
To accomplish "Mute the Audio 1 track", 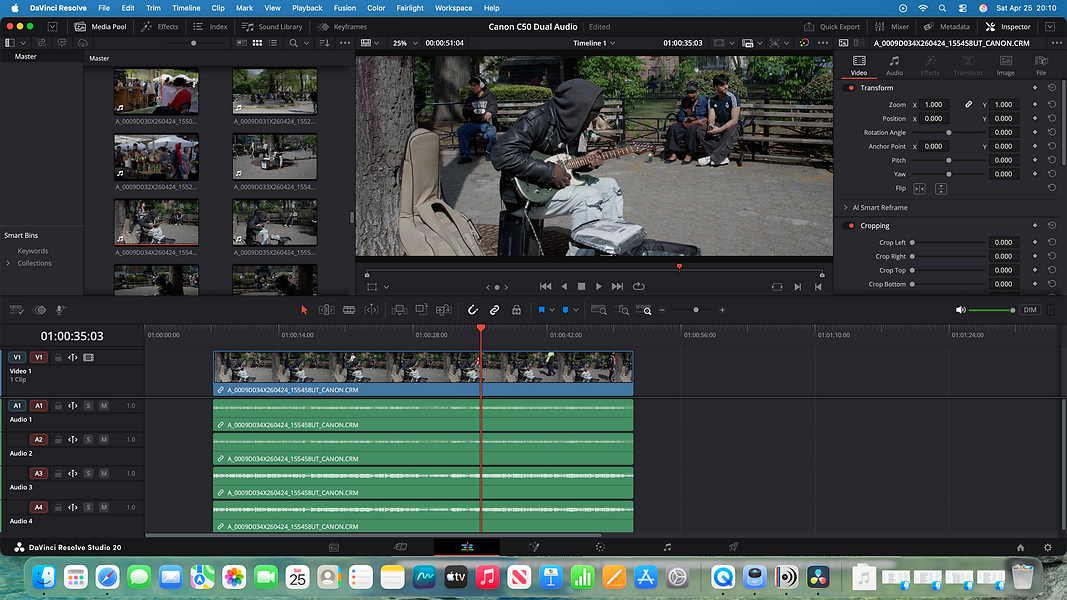I will 103,405.
